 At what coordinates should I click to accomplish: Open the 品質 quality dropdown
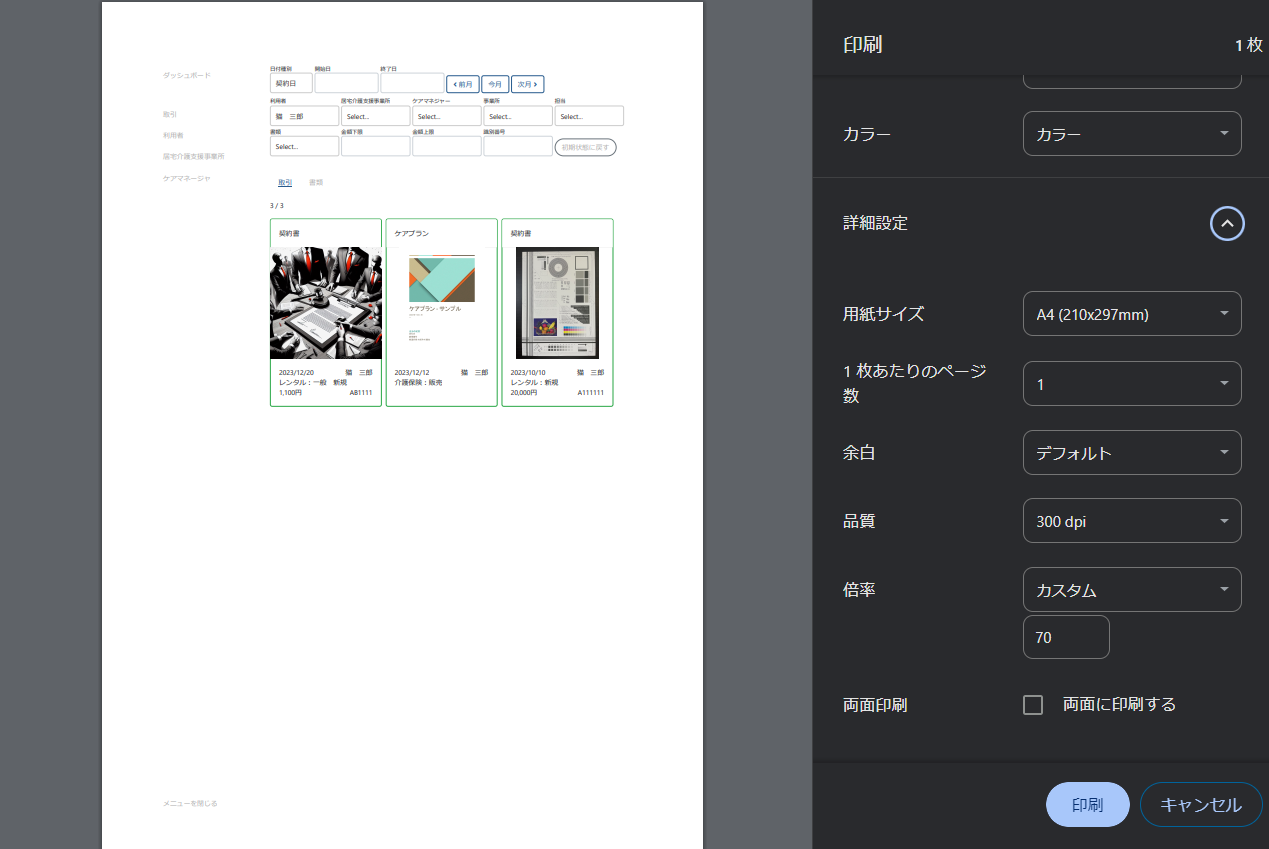tap(1131, 520)
